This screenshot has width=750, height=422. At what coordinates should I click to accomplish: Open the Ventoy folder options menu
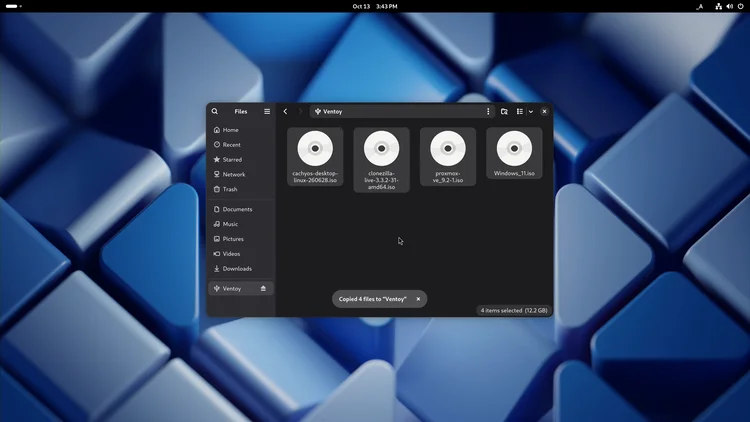[x=488, y=111]
